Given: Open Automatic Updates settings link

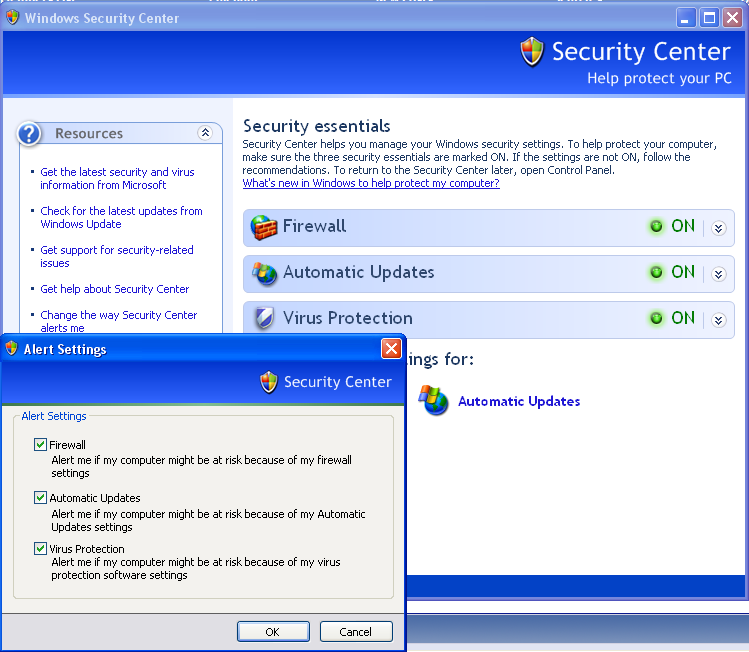Looking at the screenshot, I should pos(519,401).
